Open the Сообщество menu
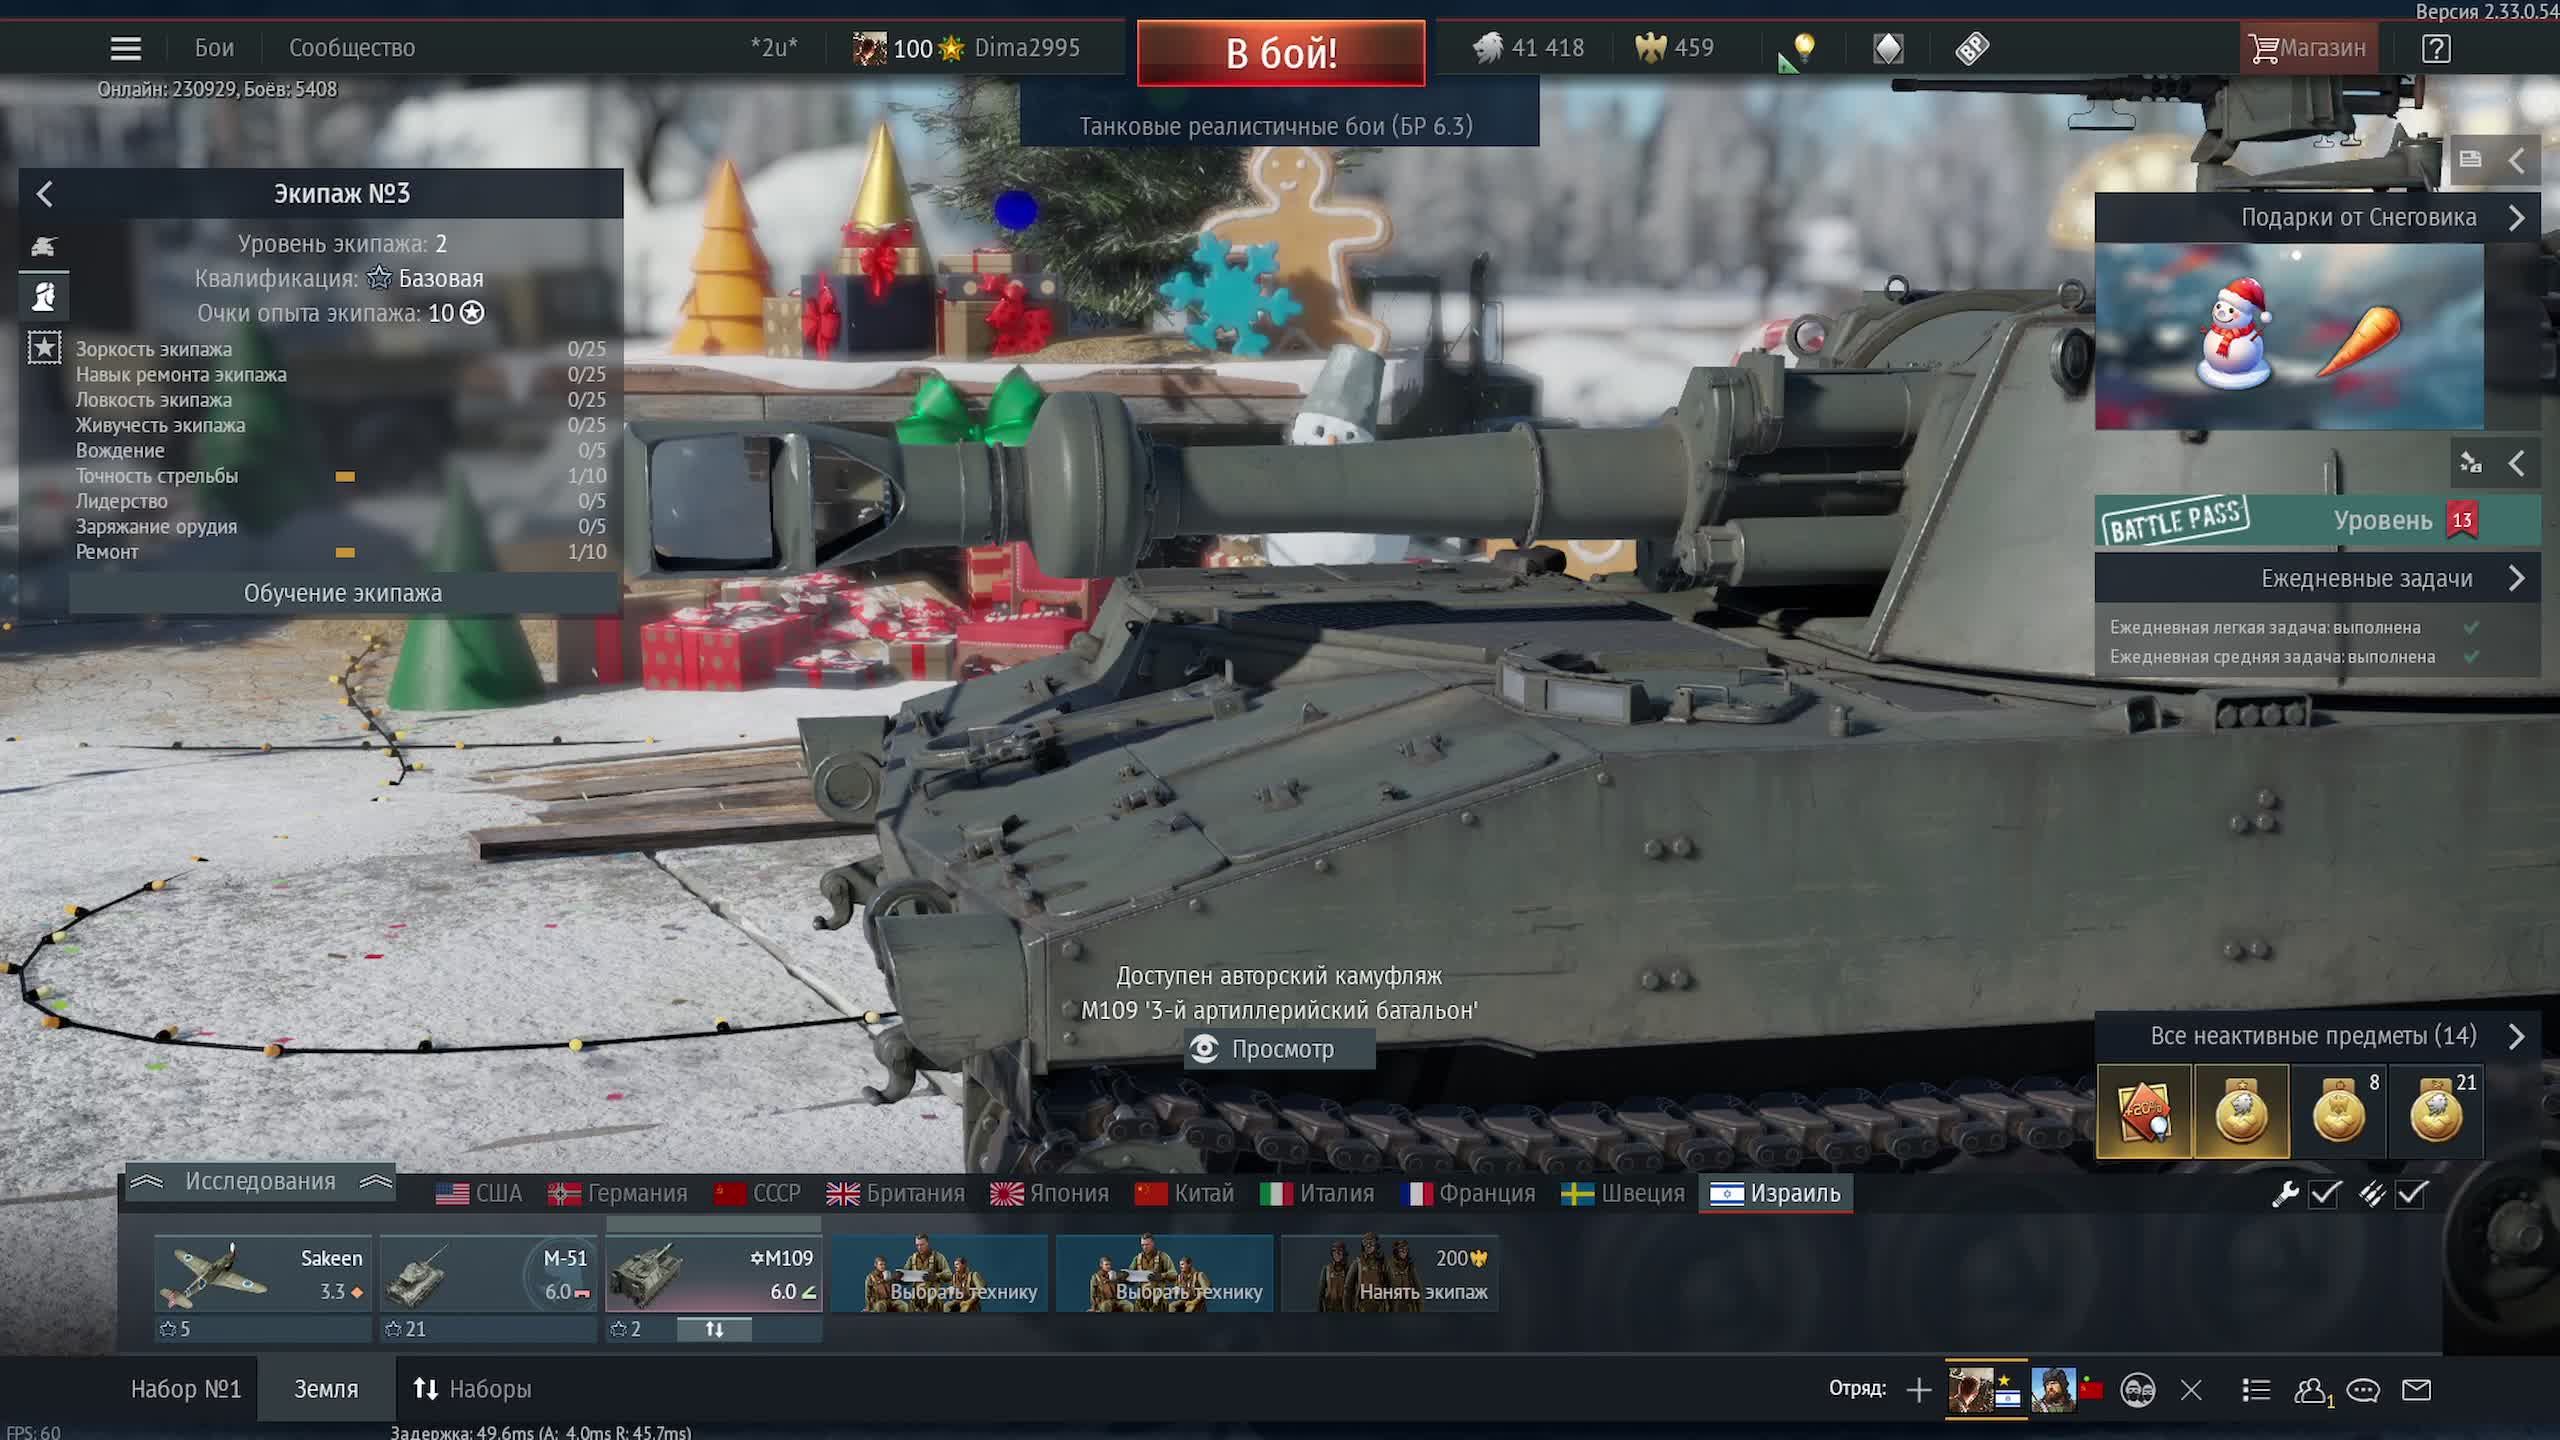The width and height of the screenshot is (2560, 1440). point(351,48)
